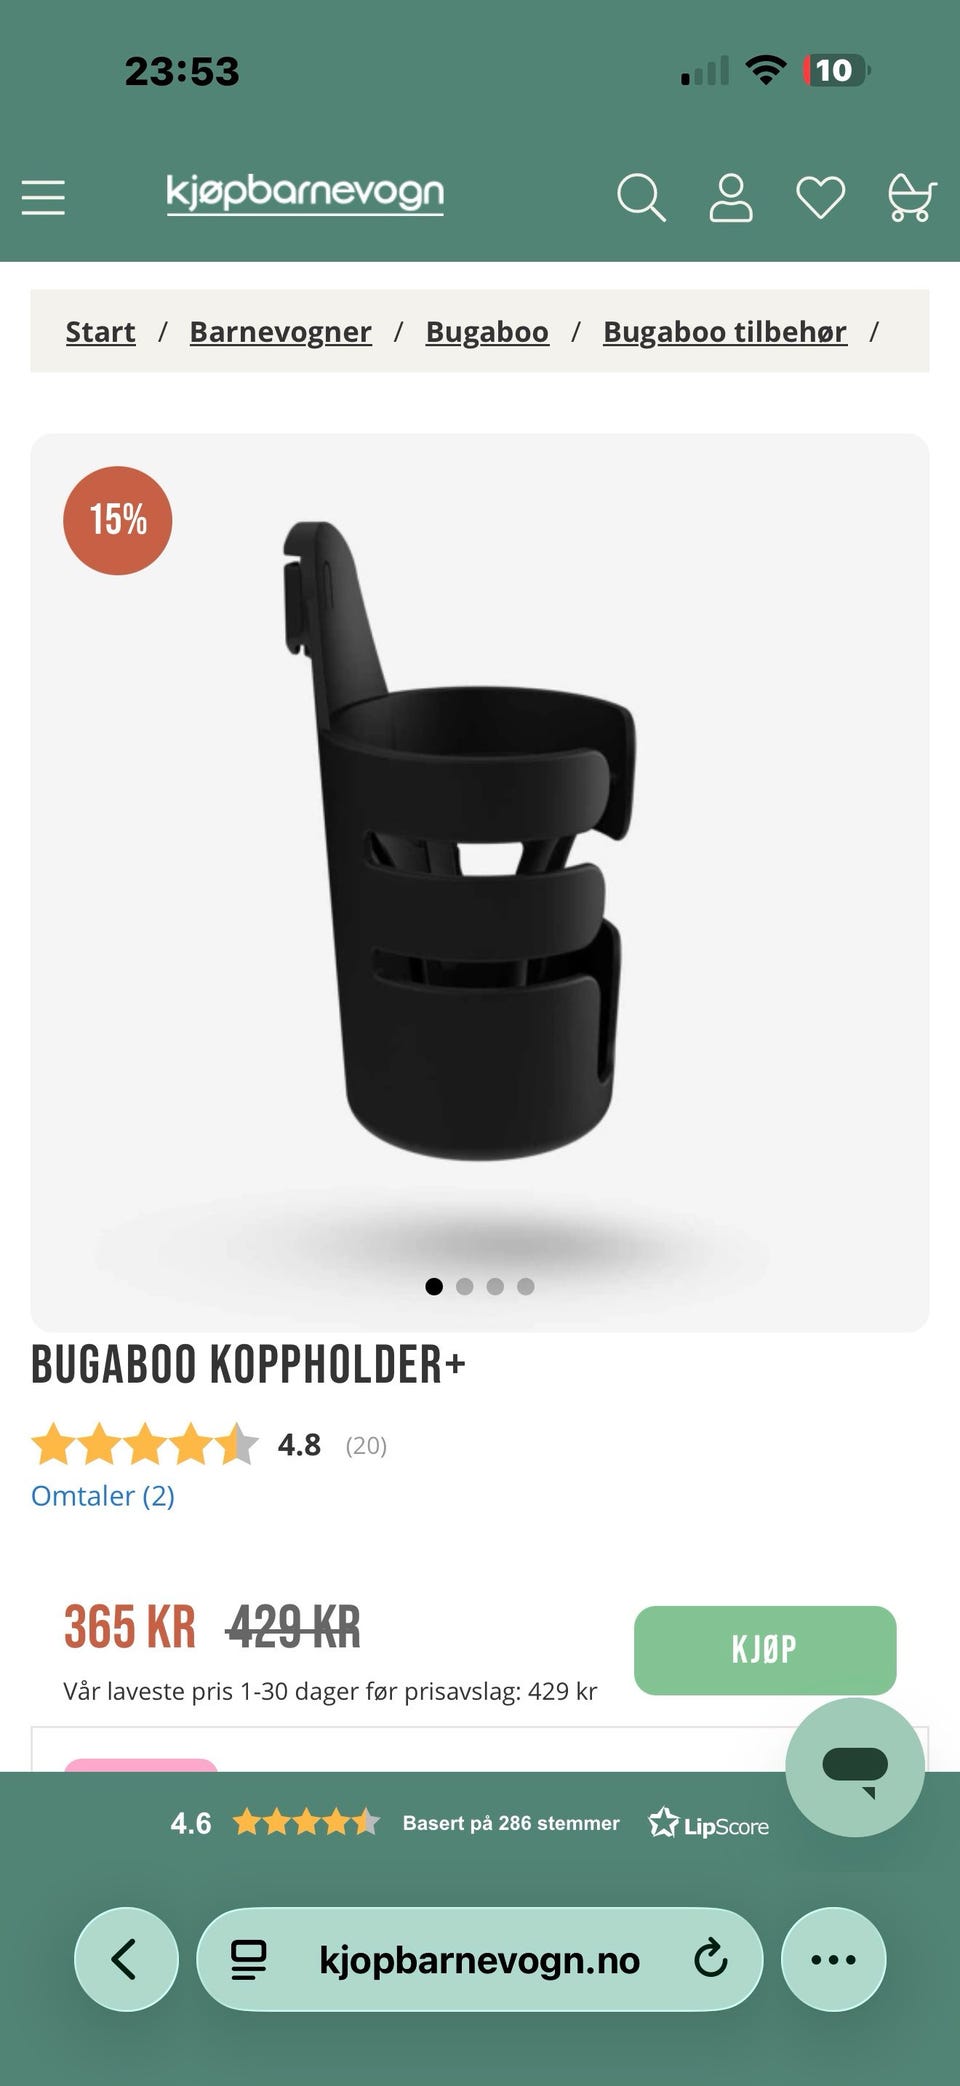Reload the page in browser bar

710,1958
